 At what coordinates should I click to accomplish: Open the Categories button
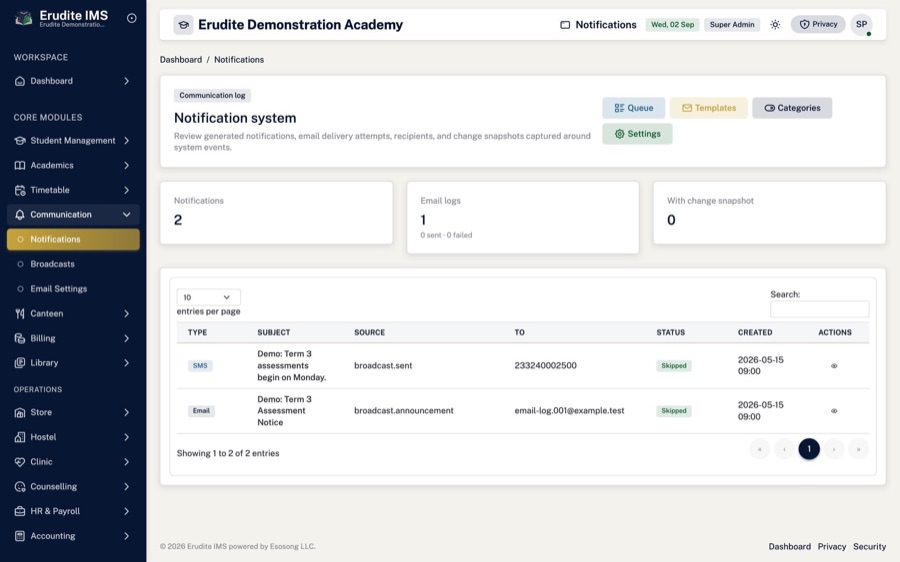tap(792, 108)
